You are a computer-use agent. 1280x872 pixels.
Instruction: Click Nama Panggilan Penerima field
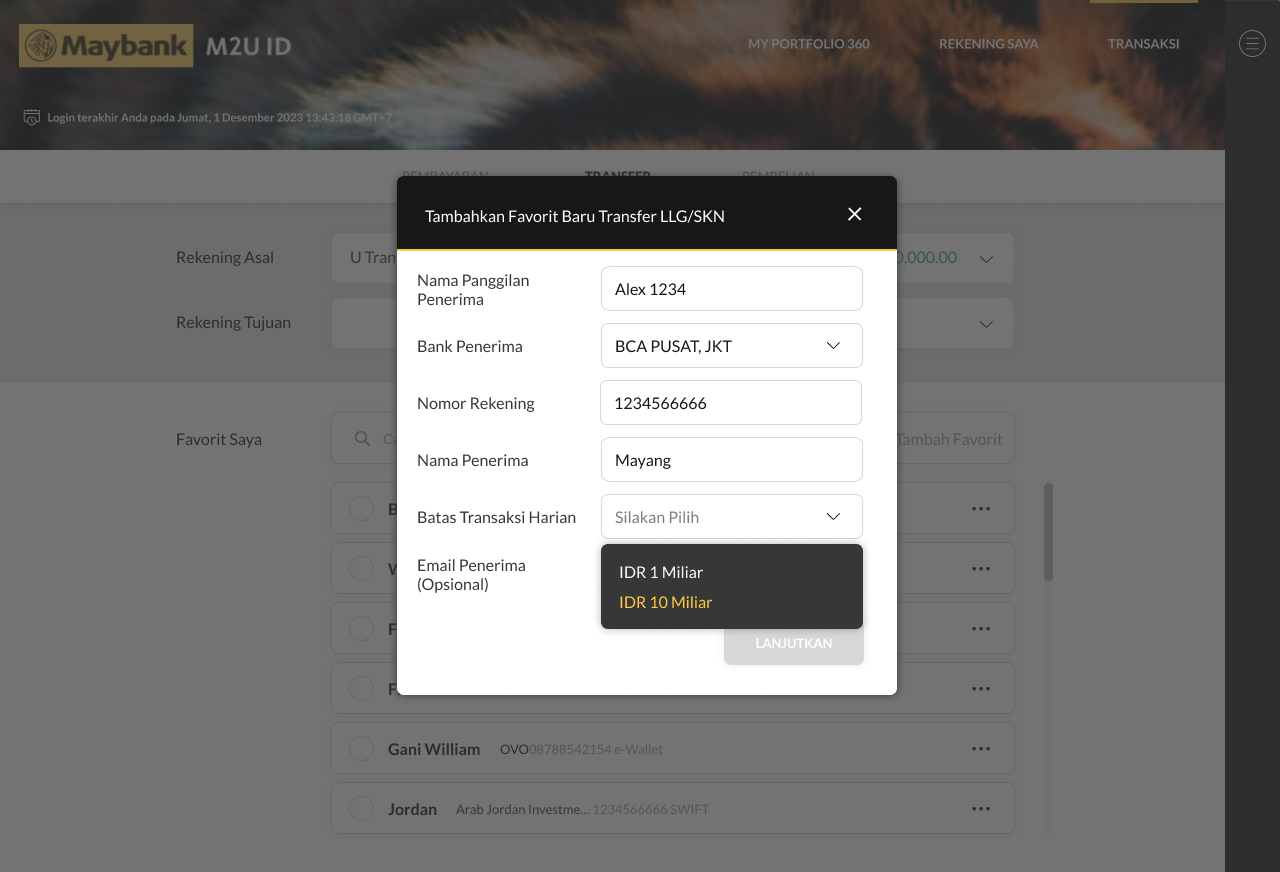pos(732,289)
